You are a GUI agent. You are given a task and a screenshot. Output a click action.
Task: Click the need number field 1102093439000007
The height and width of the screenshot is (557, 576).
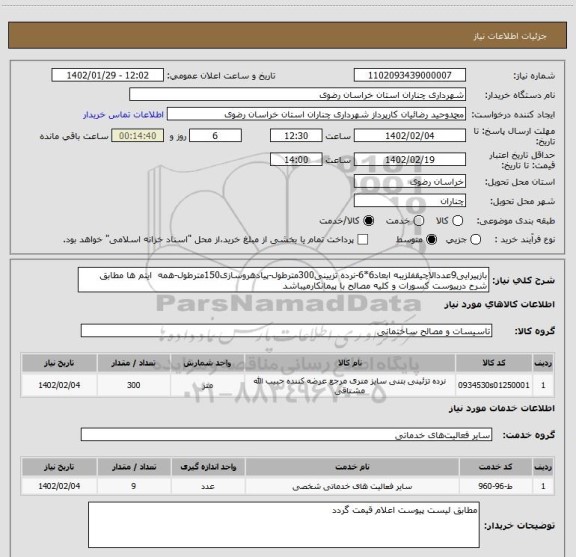(410, 75)
